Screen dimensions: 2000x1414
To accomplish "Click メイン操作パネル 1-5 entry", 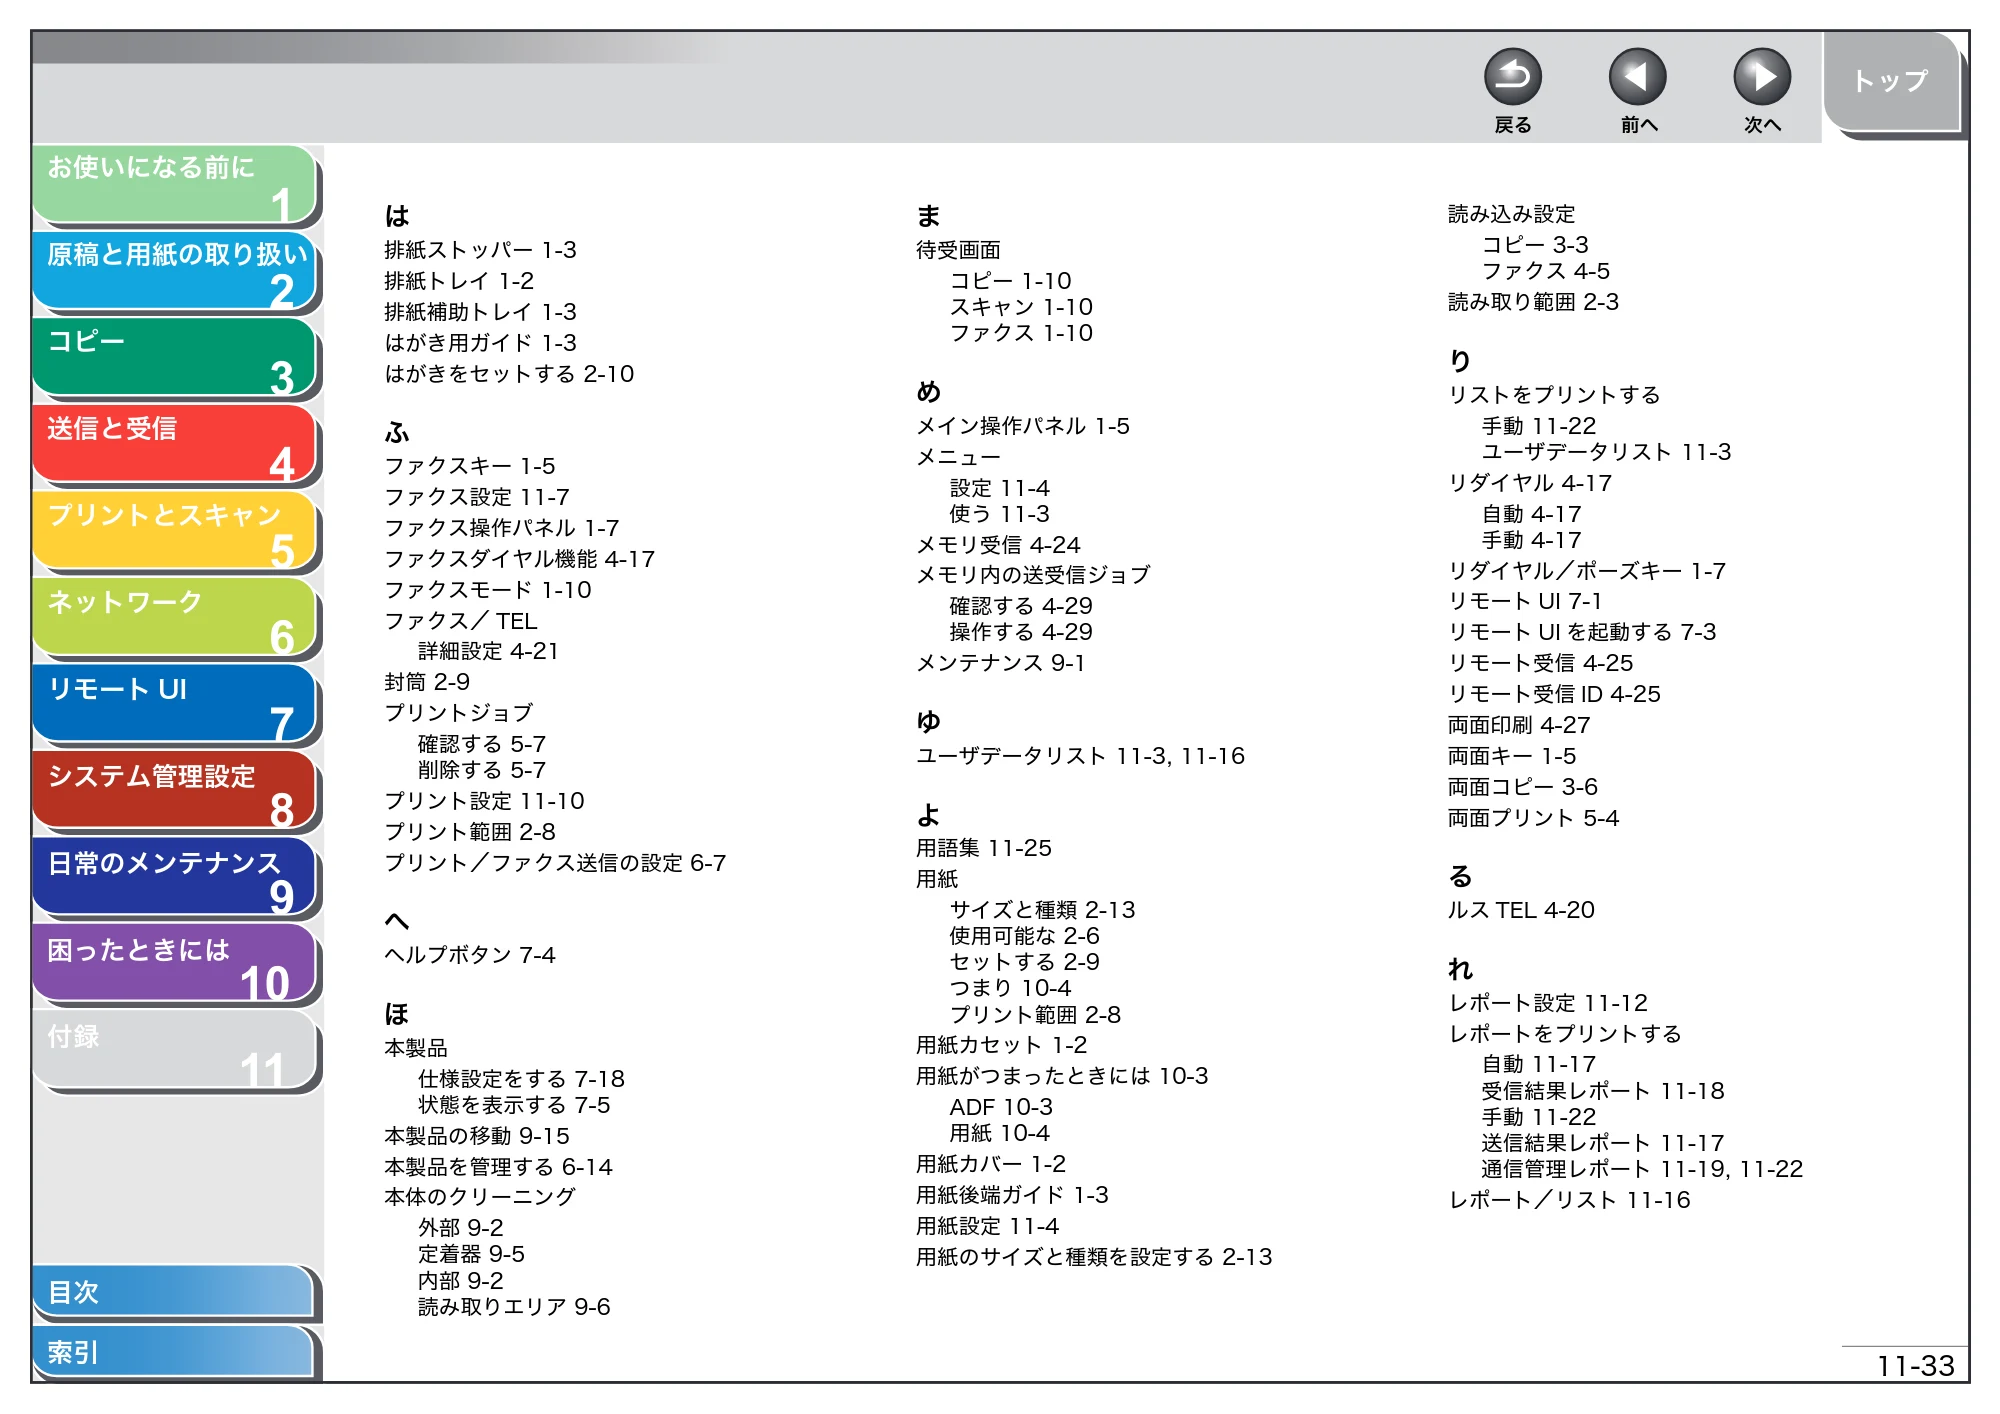I will pyautogui.click(x=1023, y=426).
